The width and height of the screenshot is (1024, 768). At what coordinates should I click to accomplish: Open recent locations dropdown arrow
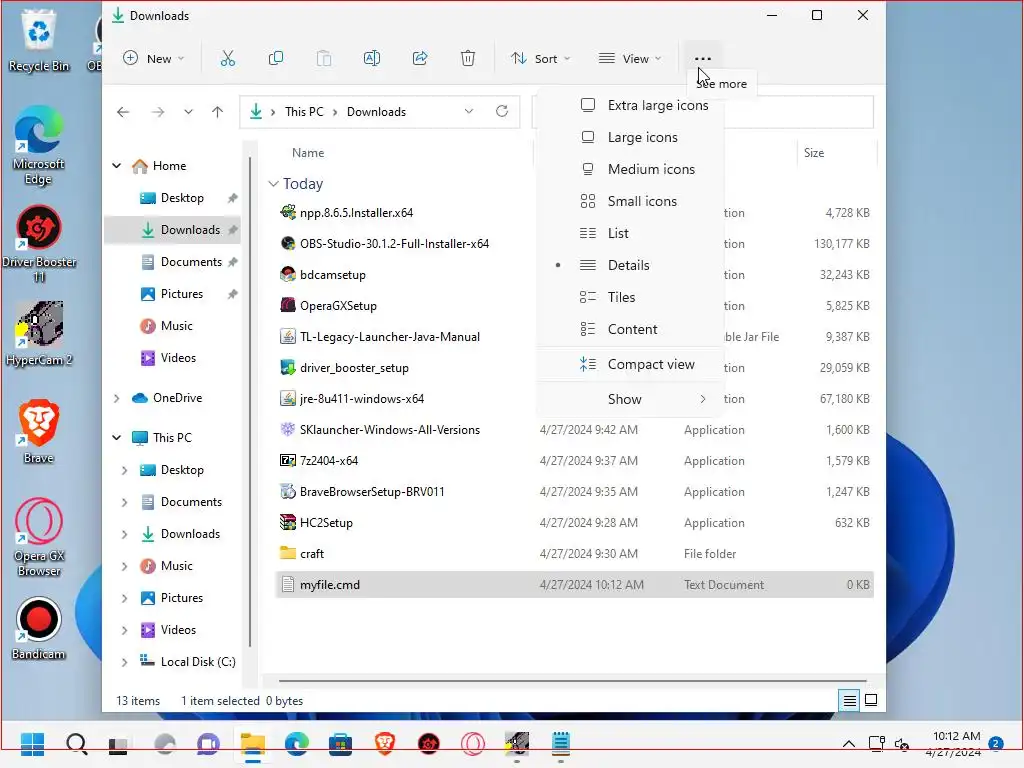click(x=188, y=112)
